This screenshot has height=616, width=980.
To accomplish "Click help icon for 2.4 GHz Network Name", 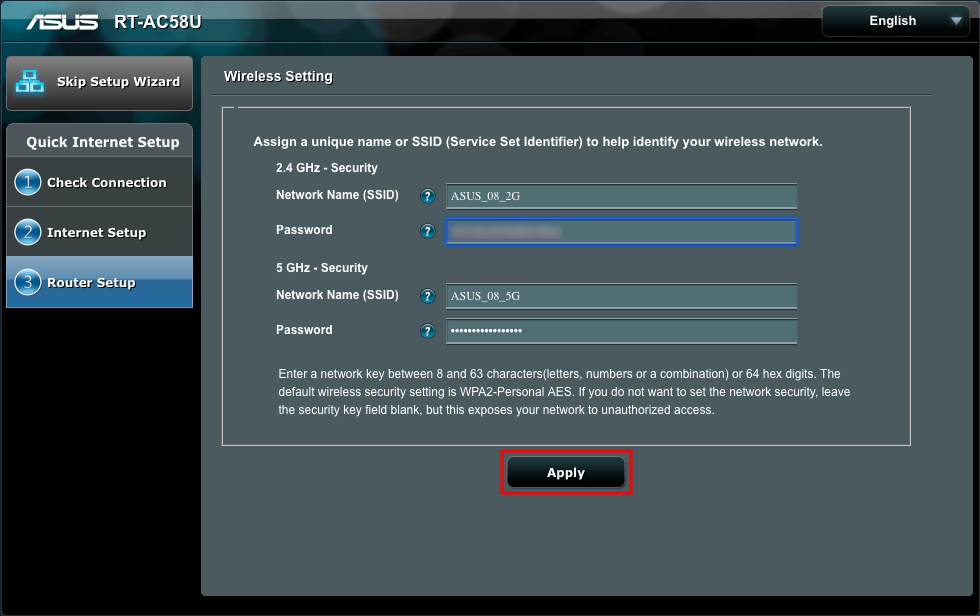I will click(x=428, y=196).
